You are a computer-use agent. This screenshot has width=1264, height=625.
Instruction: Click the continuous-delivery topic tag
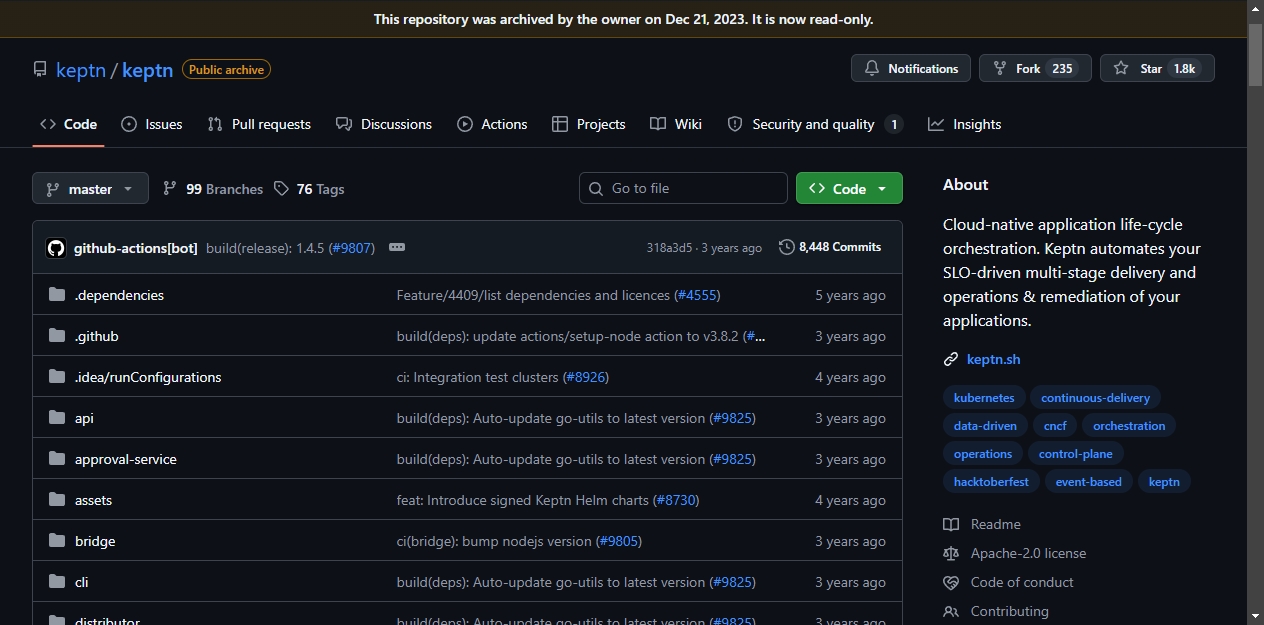point(1096,398)
